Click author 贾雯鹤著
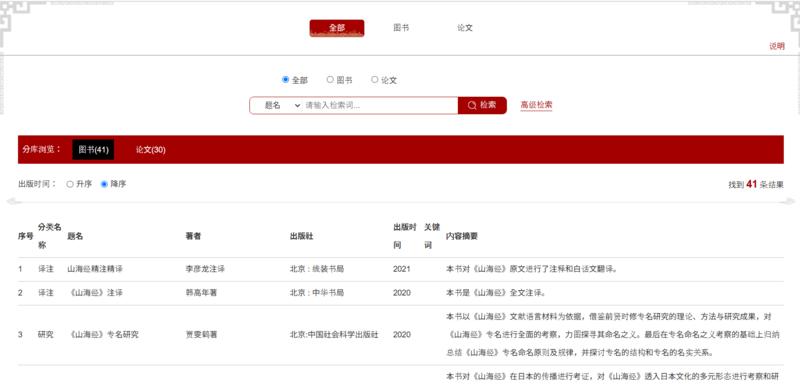This screenshot has height=381, width=800. pyautogui.click(x=202, y=335)
